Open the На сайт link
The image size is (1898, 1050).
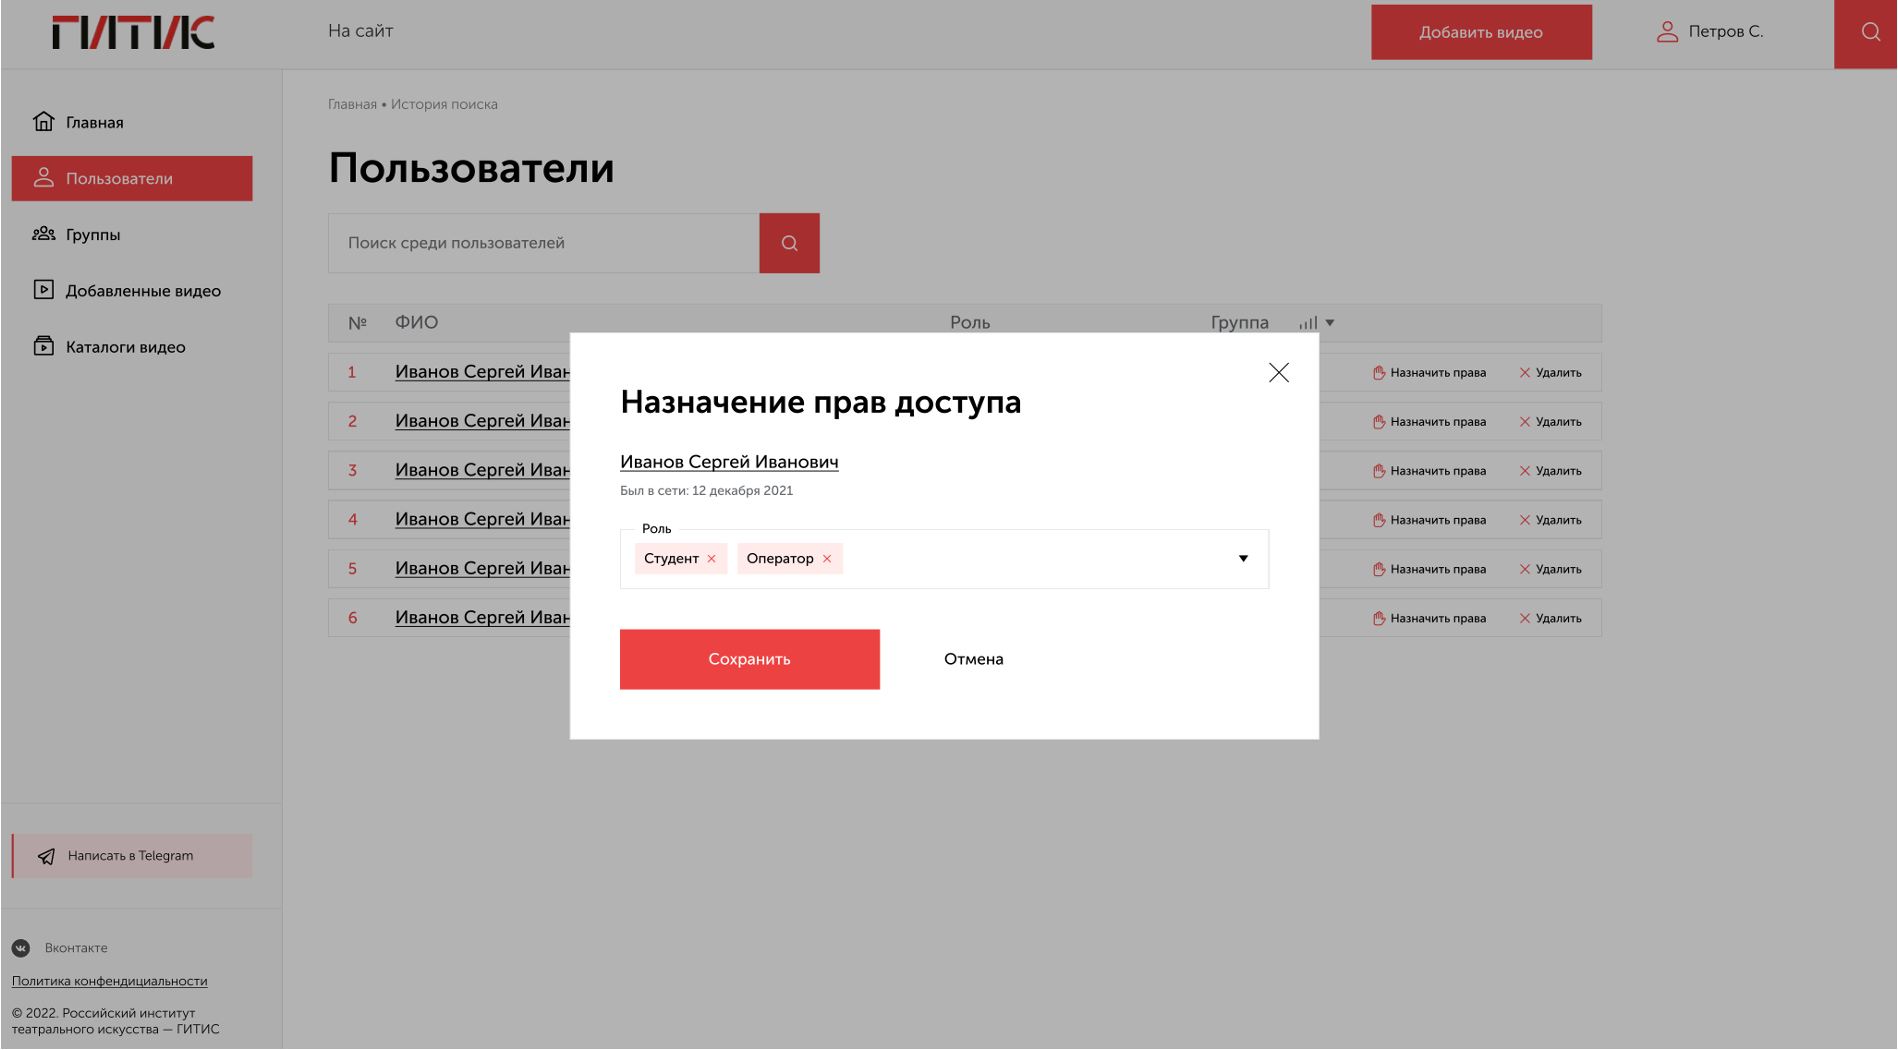[360, 31]
